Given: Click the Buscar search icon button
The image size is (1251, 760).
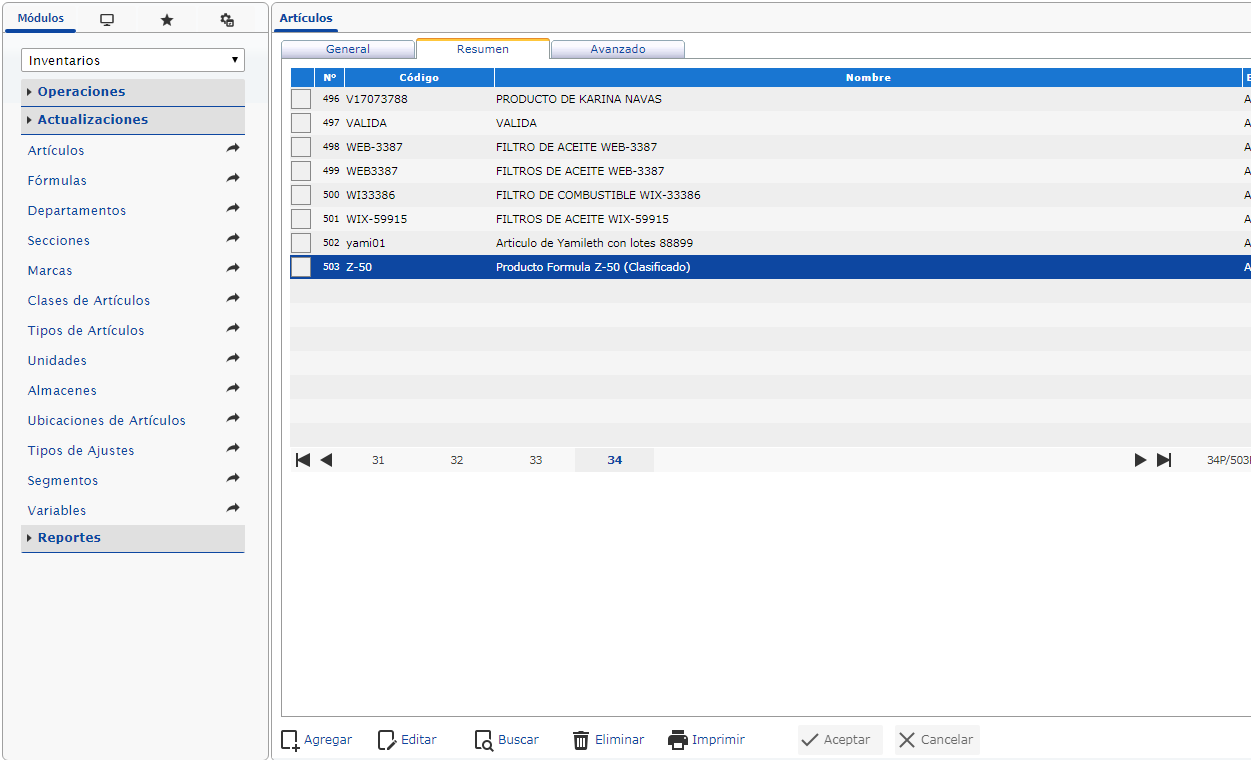Looking at the screenshot, I should pyautogui.click(x=507, y=740).
